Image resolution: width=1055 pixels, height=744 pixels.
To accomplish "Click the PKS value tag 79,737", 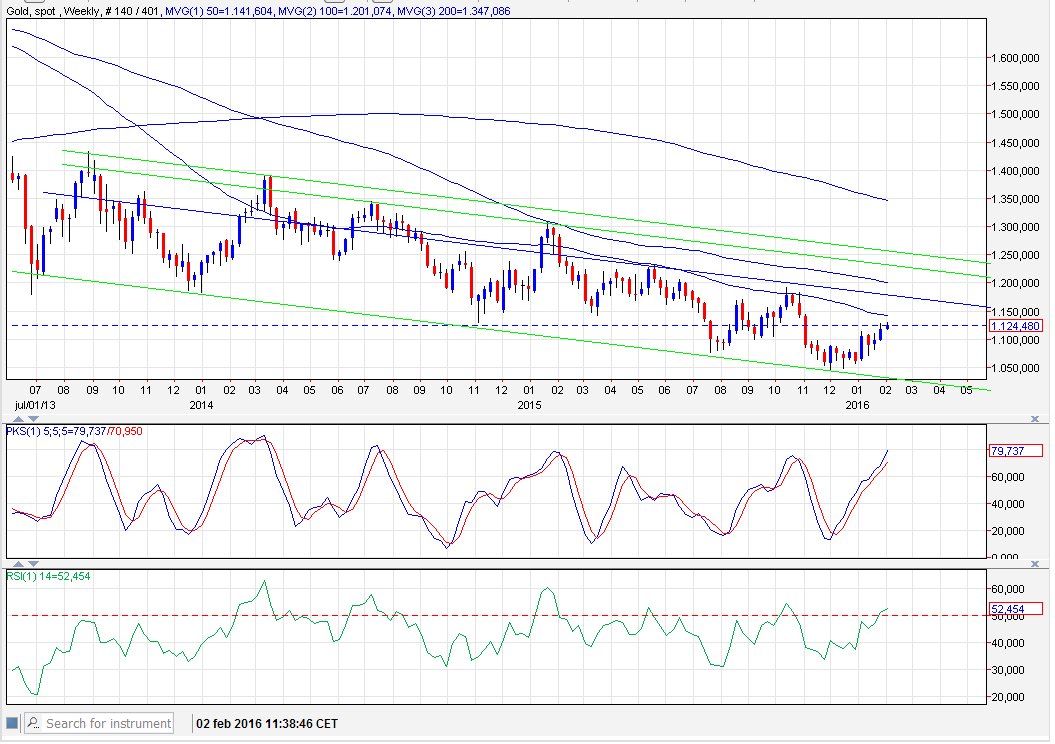I will pyautogui.click(x=1016, y=451).
